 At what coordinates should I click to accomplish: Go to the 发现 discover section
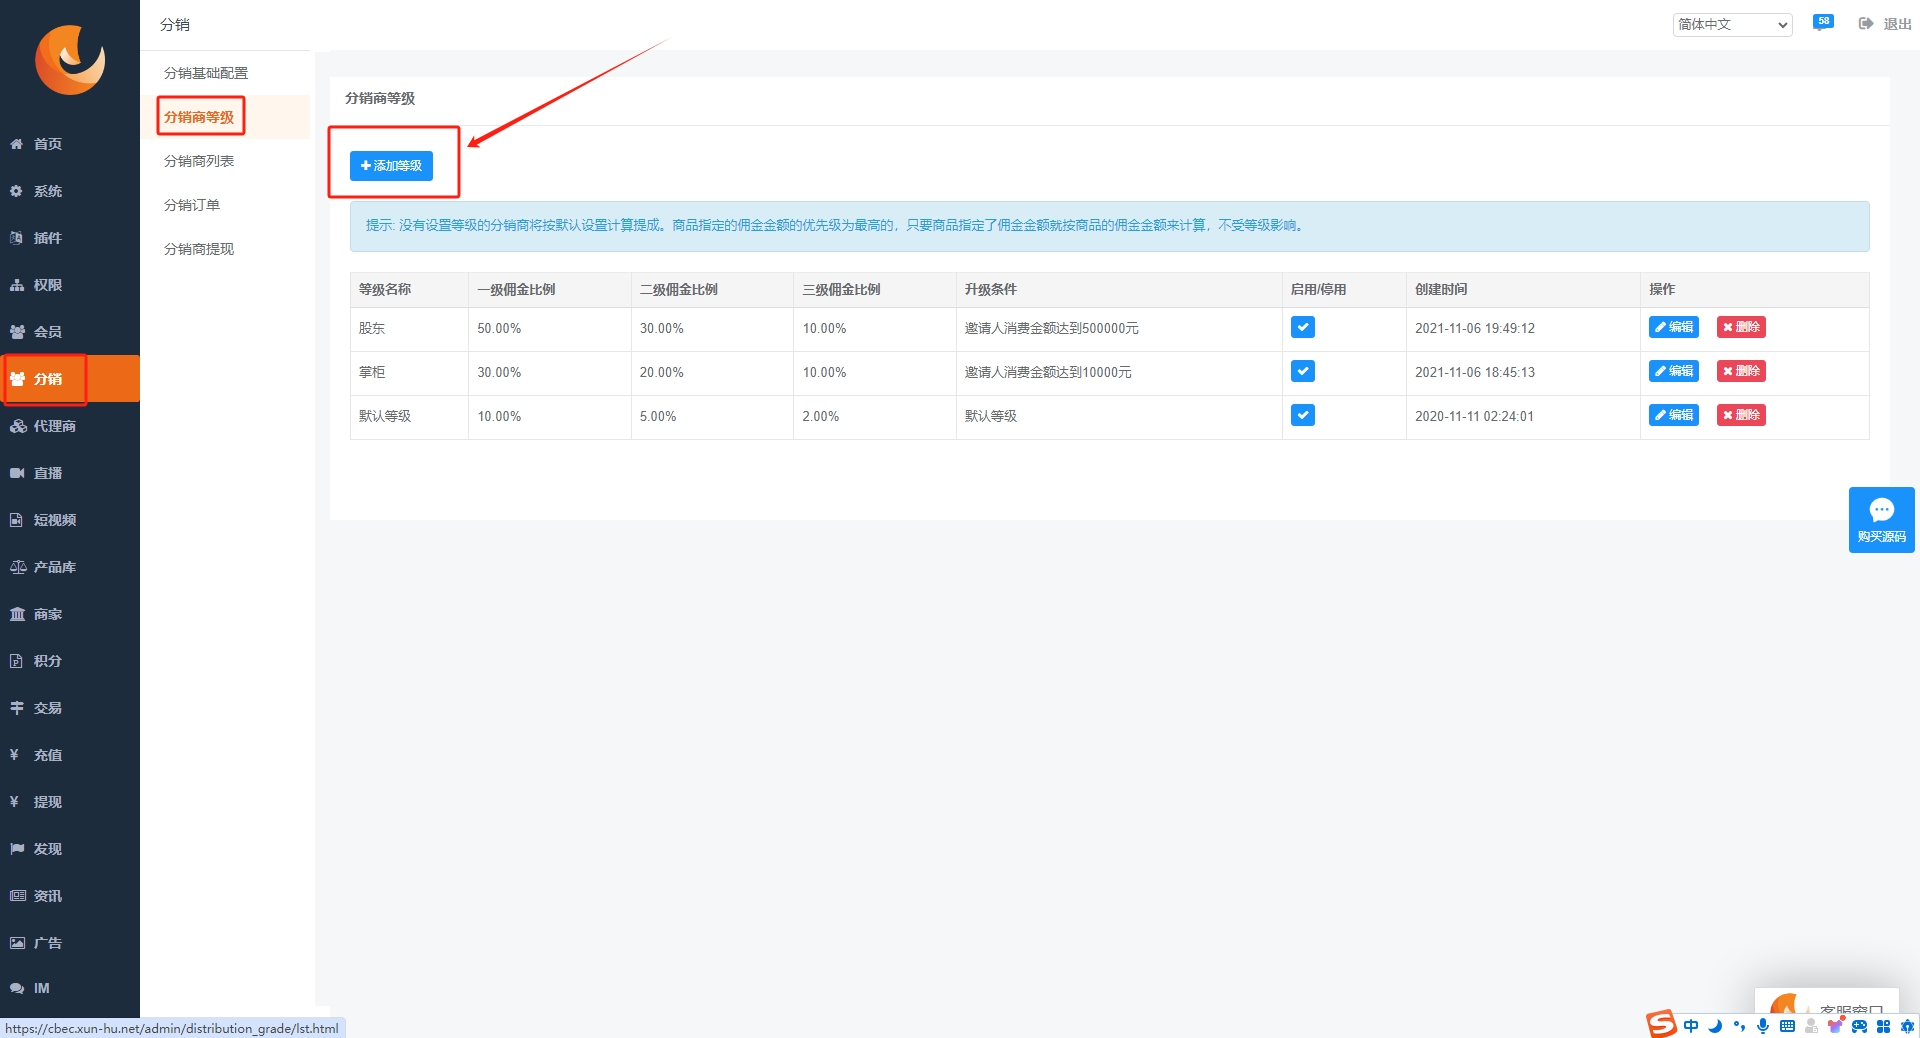coord(70,849)
